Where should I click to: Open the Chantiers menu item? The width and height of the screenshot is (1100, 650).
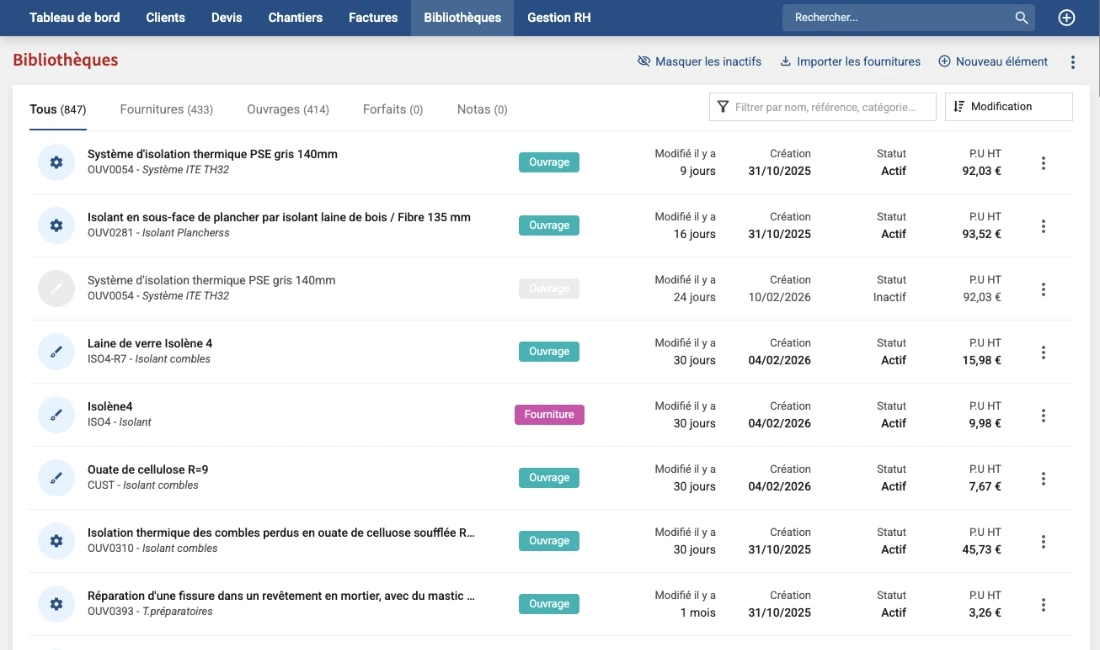(x=295, y=18)
